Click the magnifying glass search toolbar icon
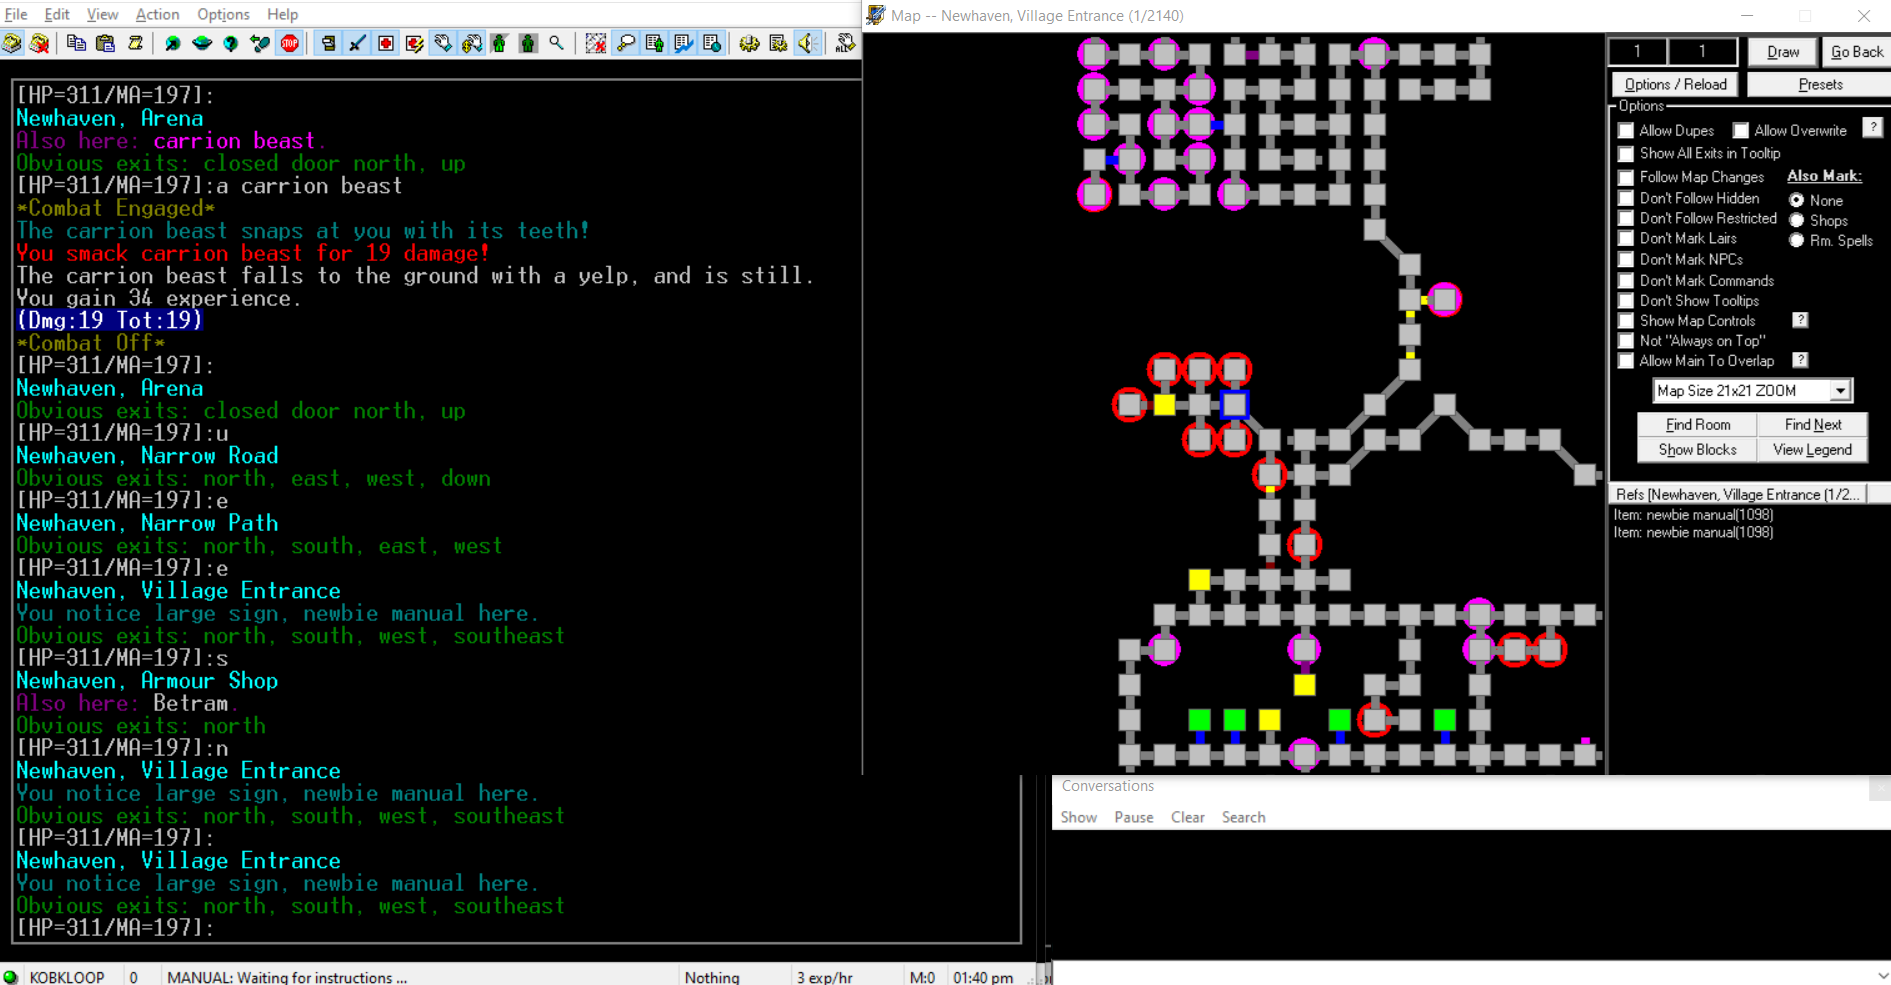Viewport: 1891px width, 985px height. (557, 43)
